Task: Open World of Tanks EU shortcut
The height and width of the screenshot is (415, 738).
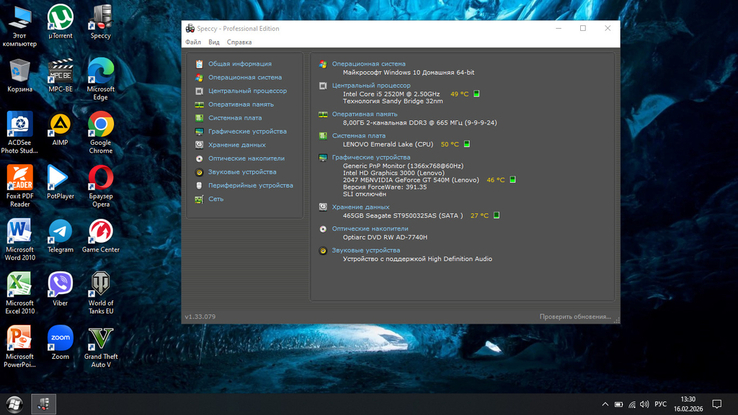Action: click(x=101, y=293)
